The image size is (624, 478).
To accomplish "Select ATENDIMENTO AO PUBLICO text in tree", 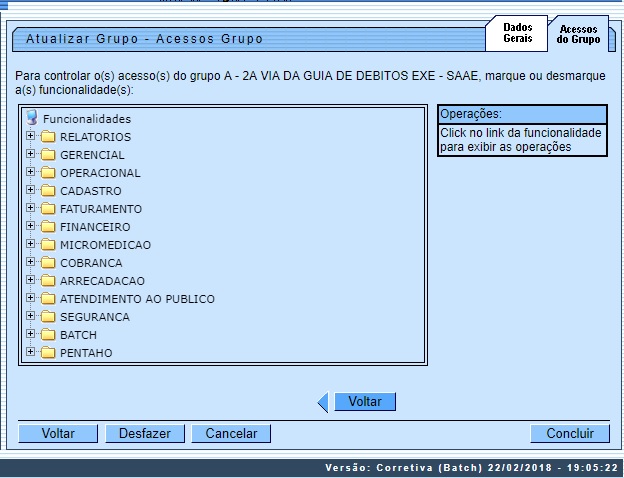I will 137,299.
